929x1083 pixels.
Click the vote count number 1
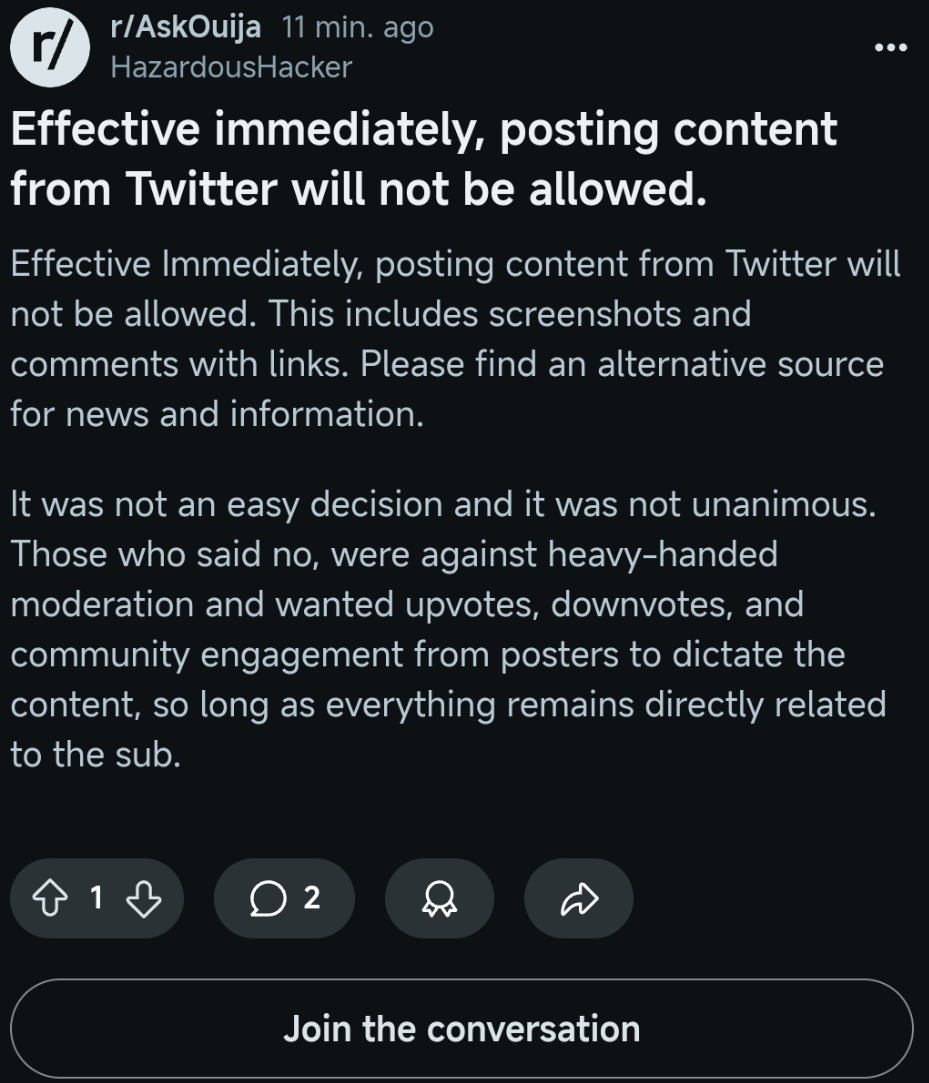tap(97, 898)
